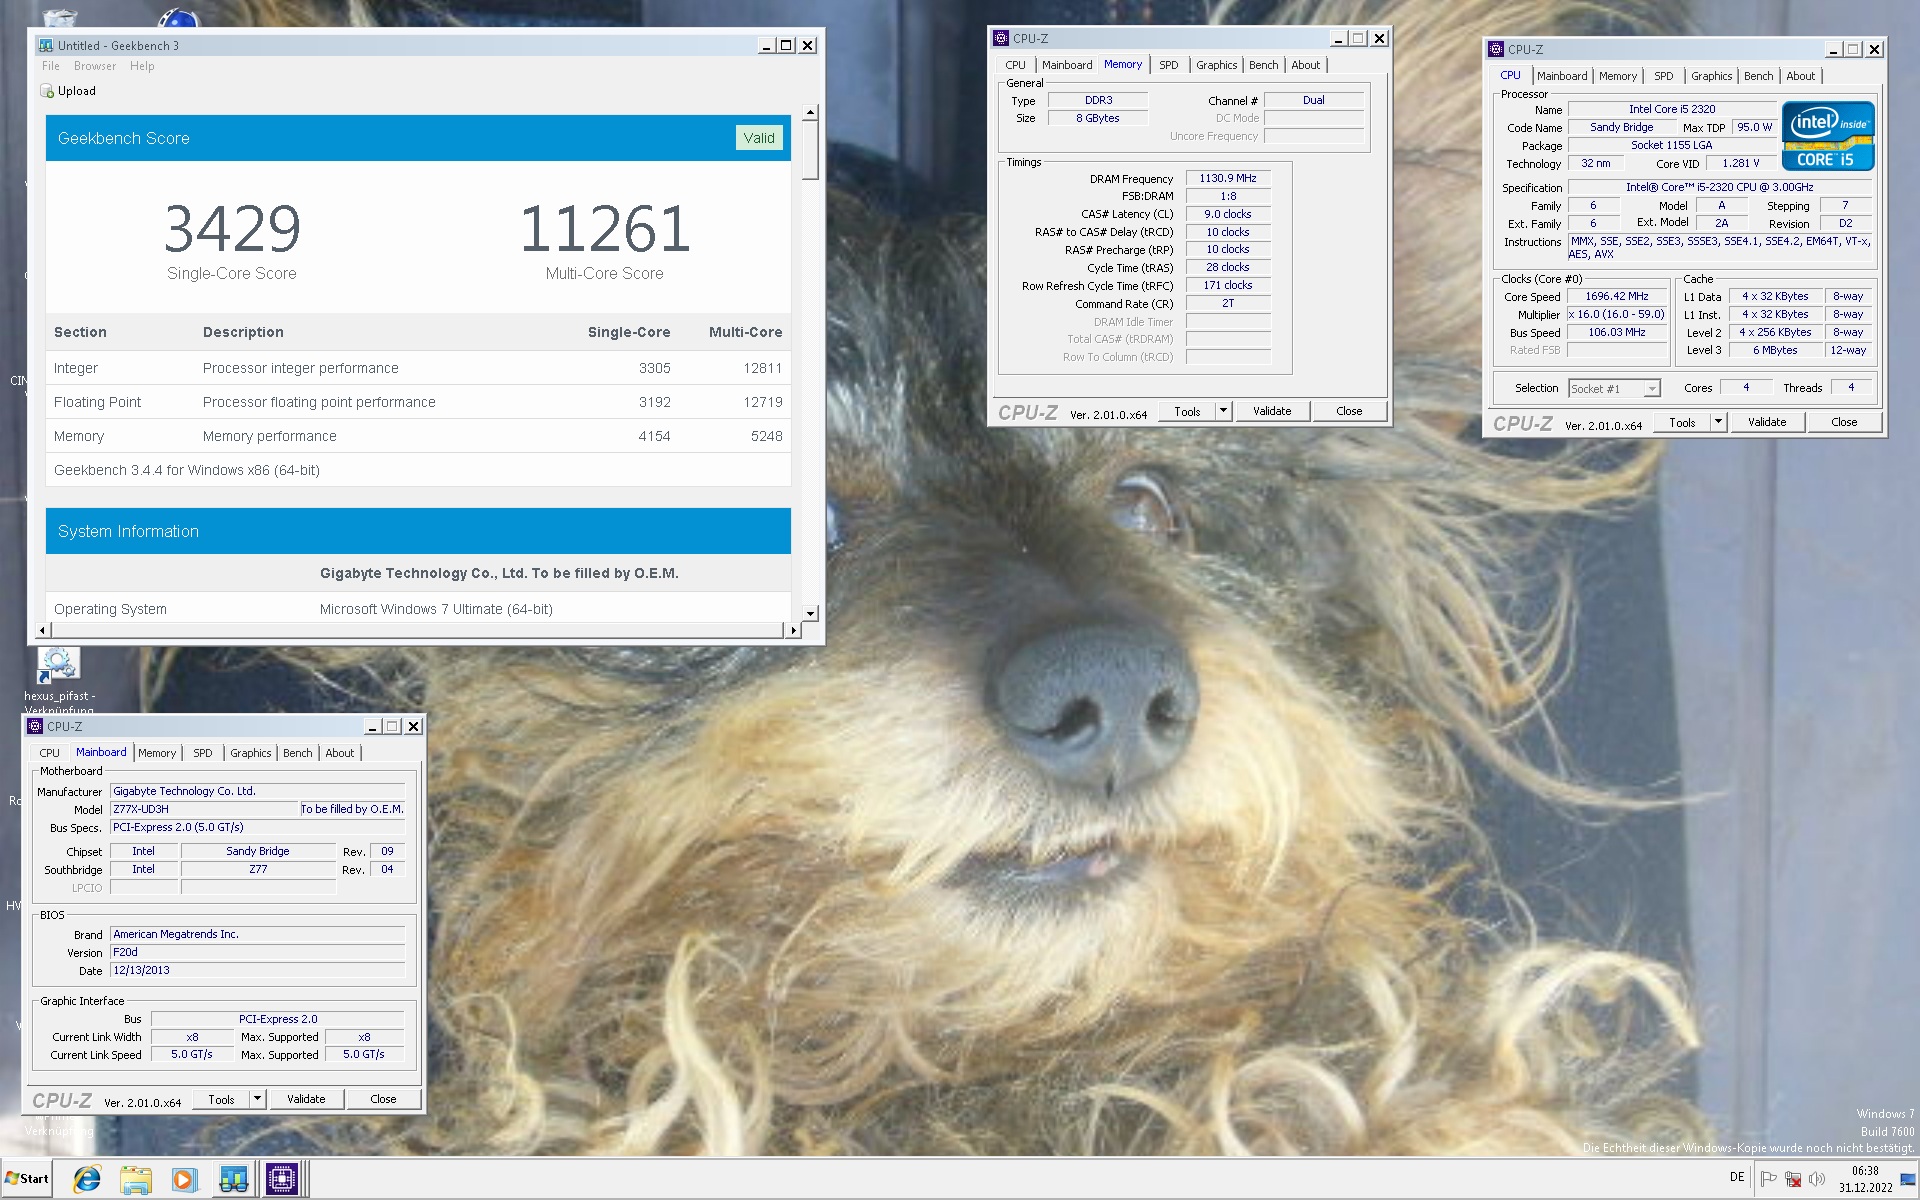Select CPU tab in Mainboard CPU-Z window

[49, 753]
